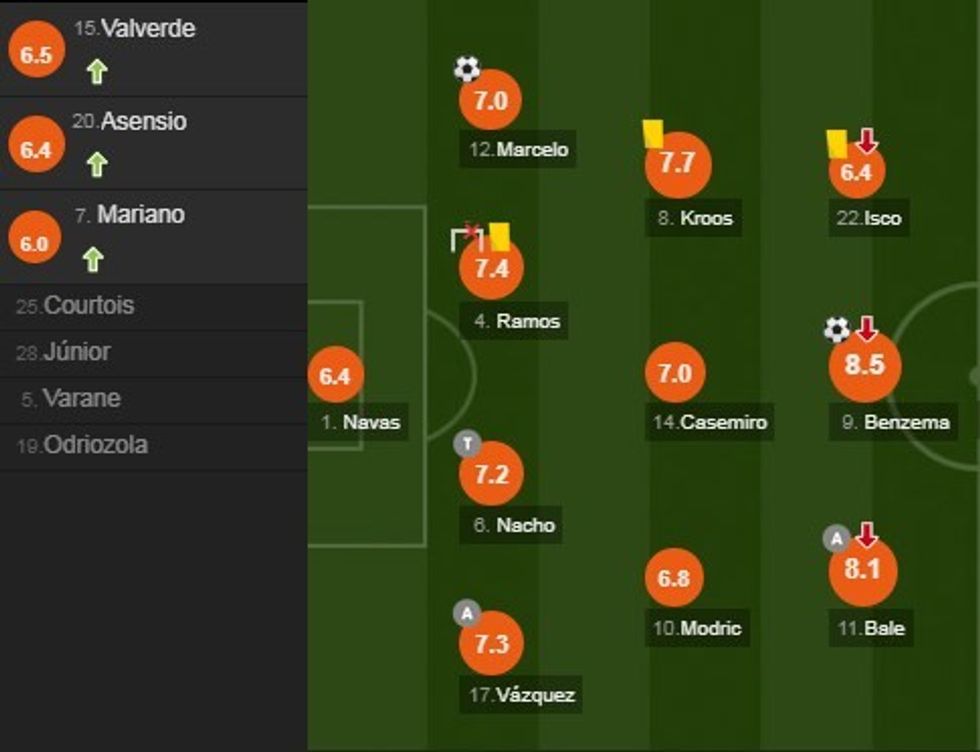
Task: Click the green sub-in arrow under Mariano
Action: coord(92,260)
